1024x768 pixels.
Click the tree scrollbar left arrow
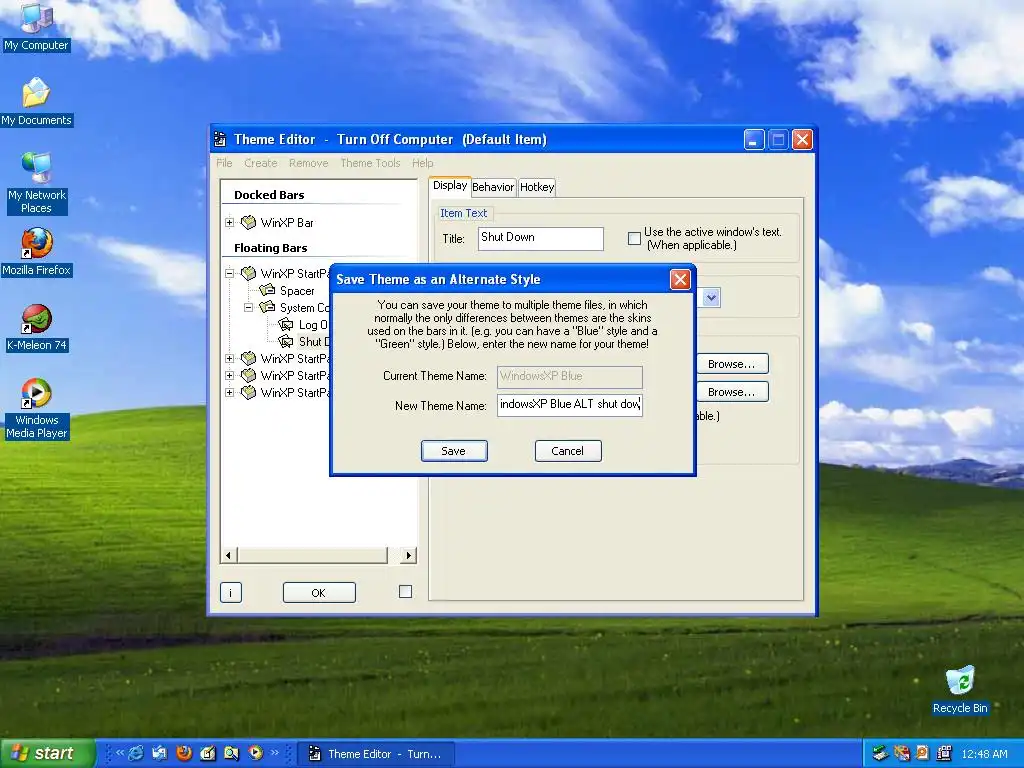click(228, 556)
